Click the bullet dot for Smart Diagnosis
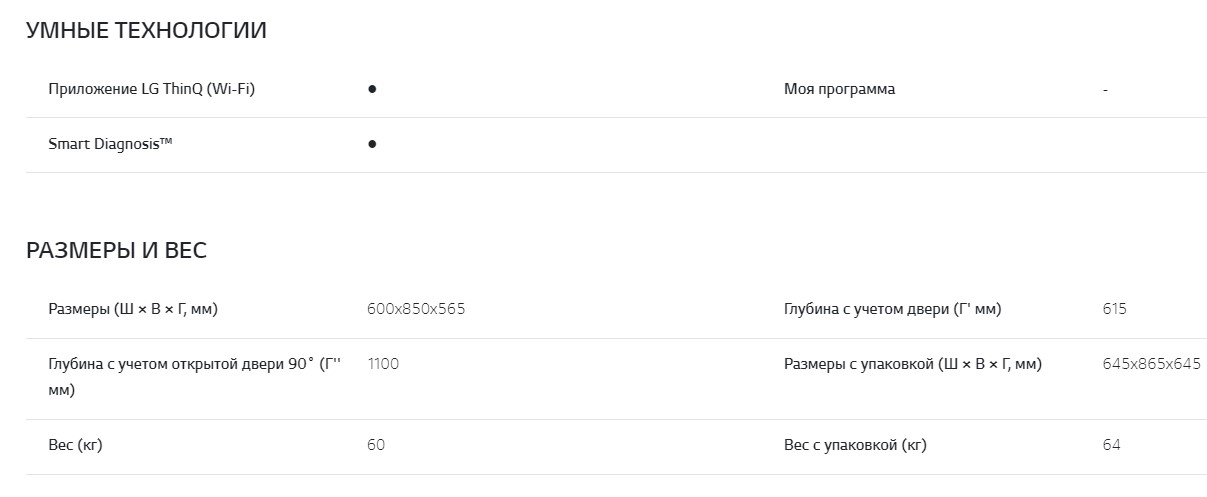Image resolution: width=1207 pixels, height=497 pixels. coord(372,144)
